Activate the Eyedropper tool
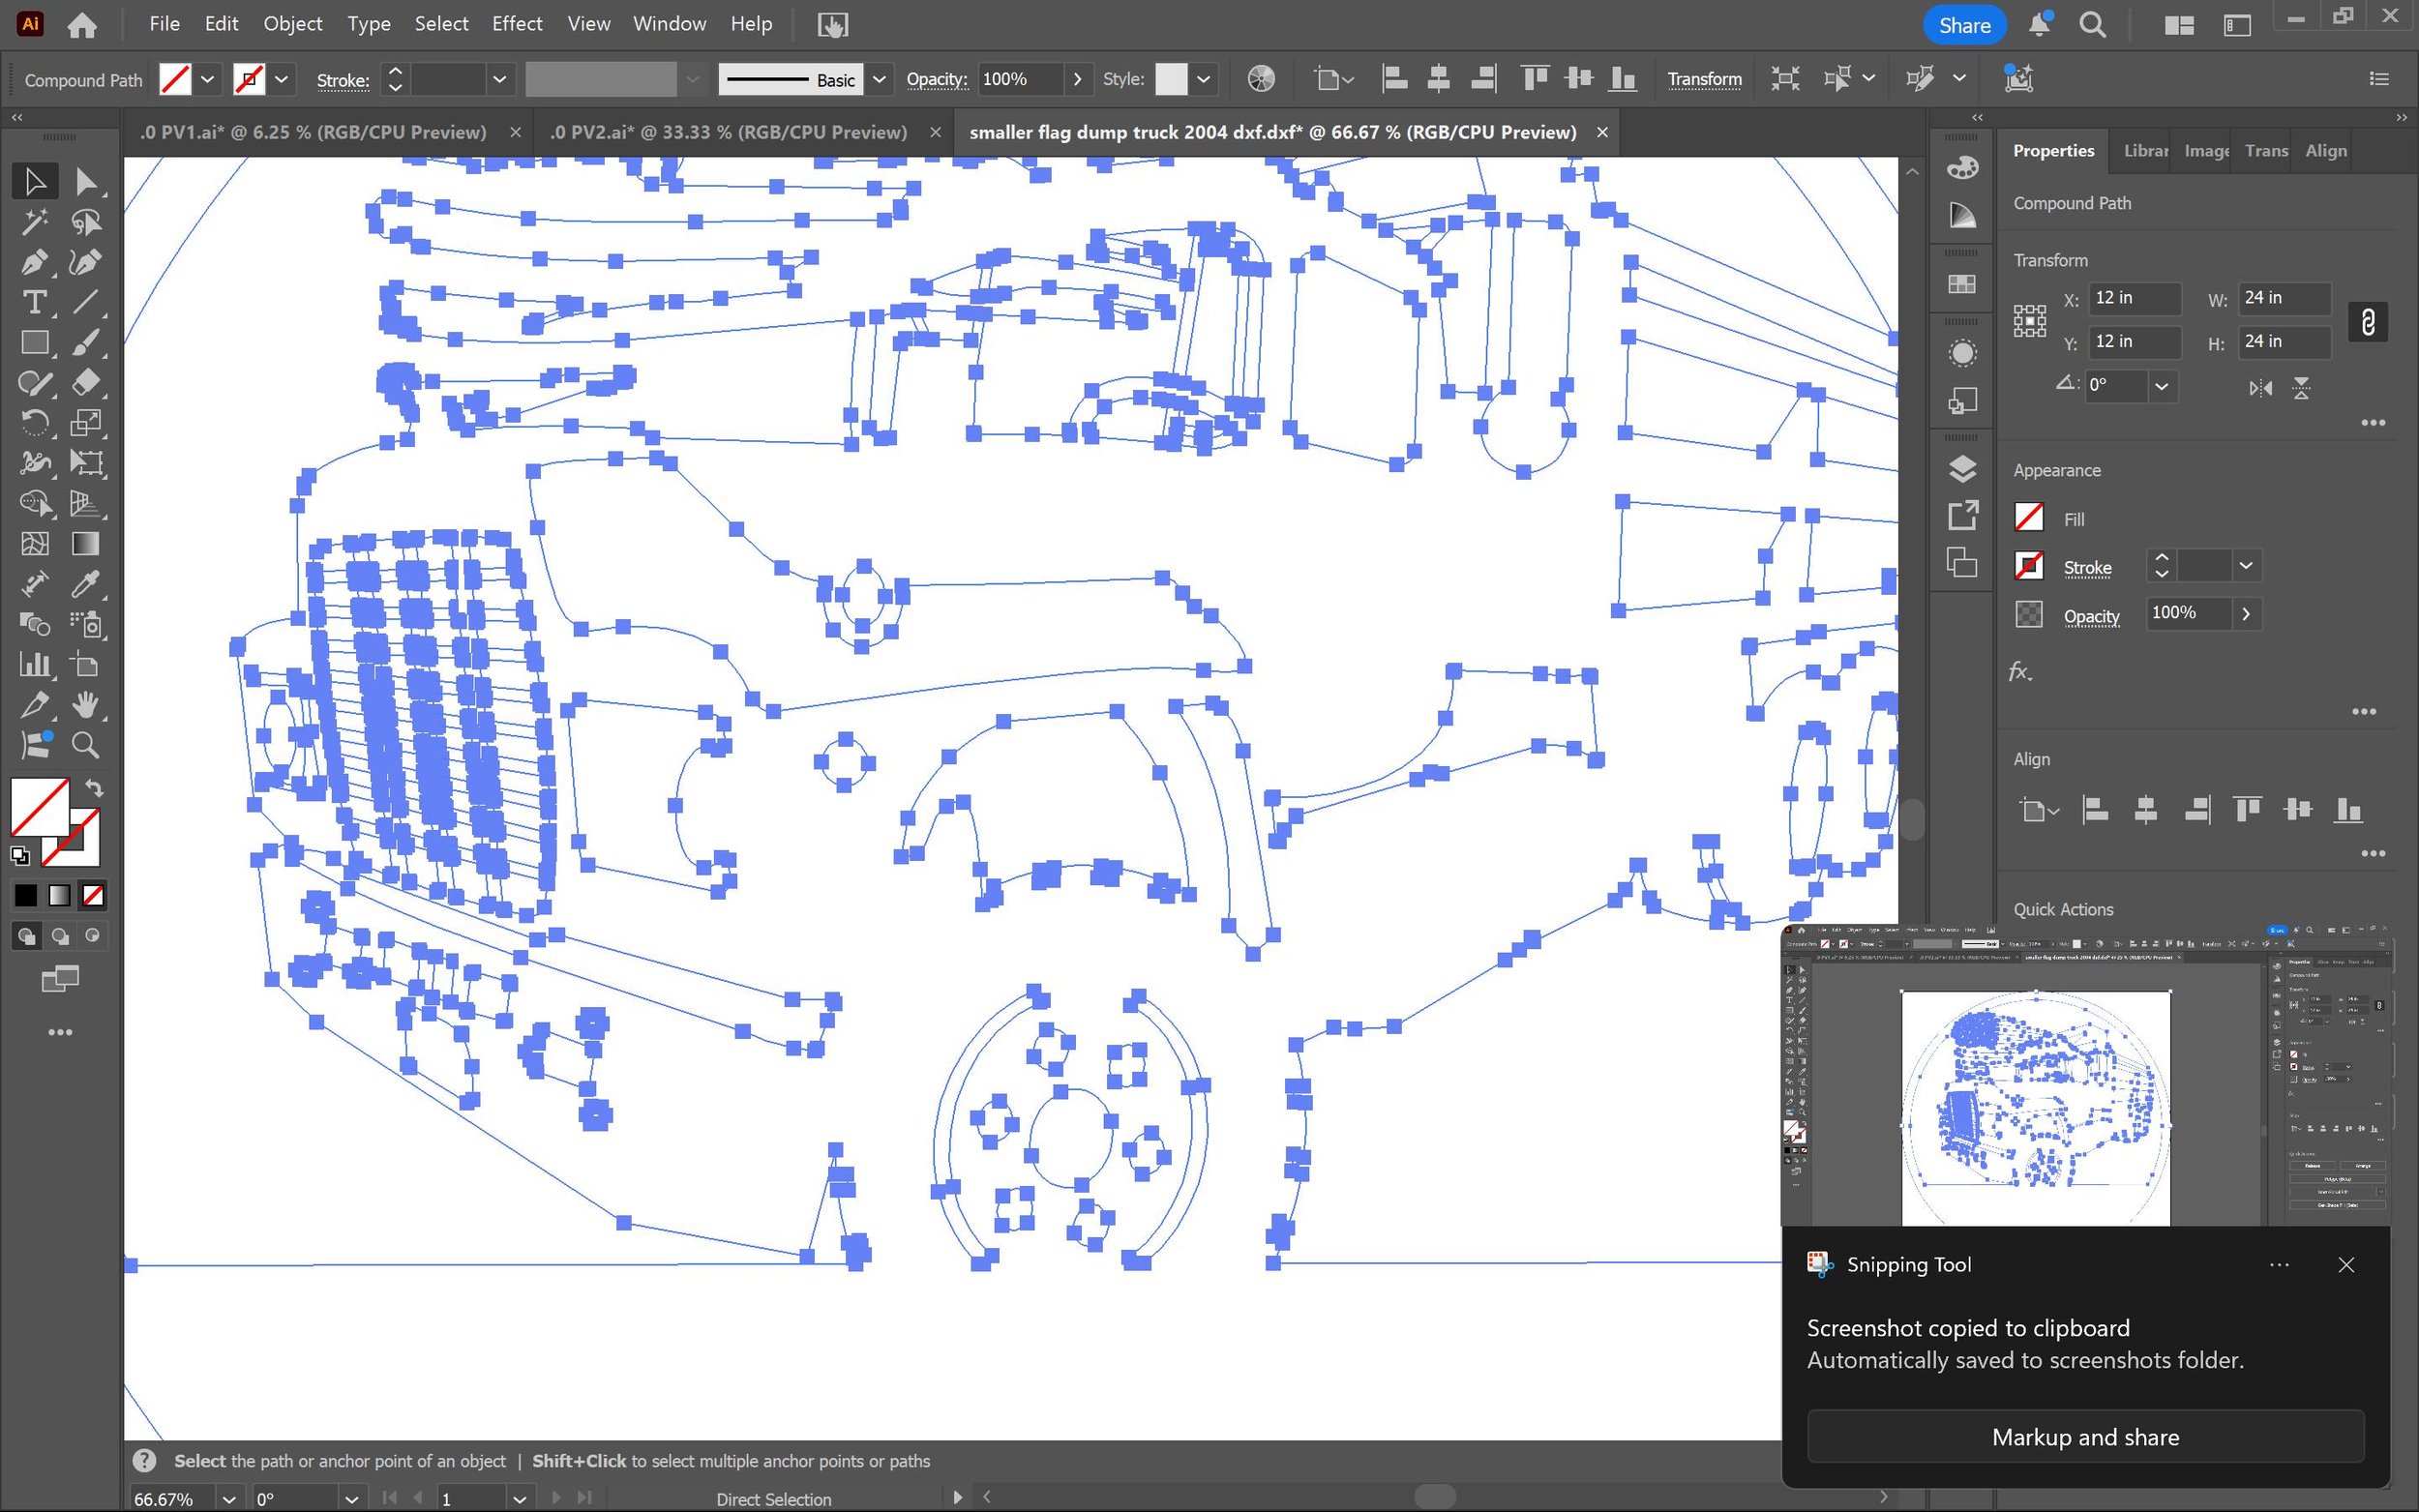 pyautogui.click(x=85, y=584)
